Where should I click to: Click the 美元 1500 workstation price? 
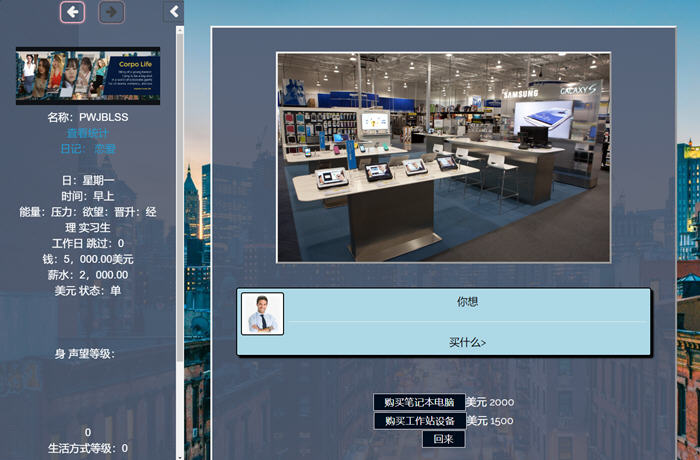[x=490, y=421]
